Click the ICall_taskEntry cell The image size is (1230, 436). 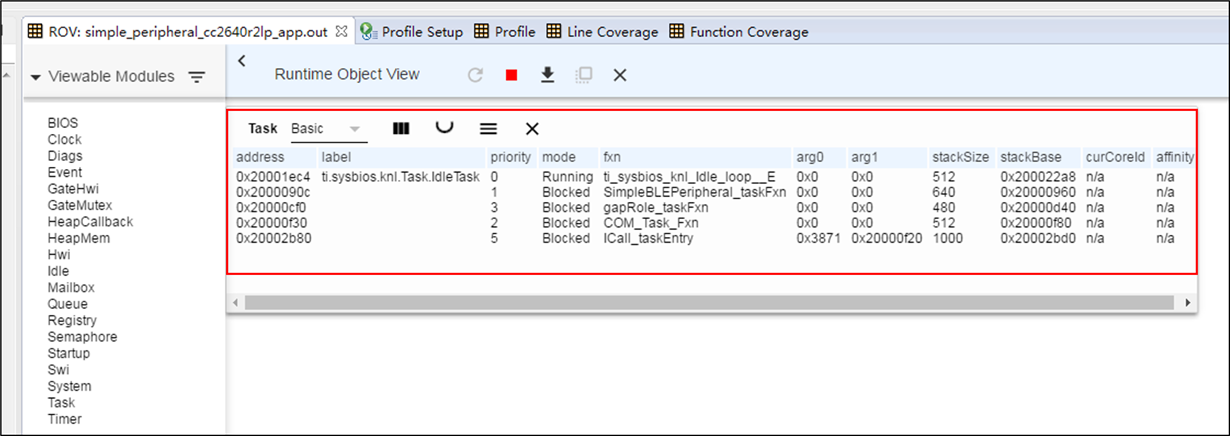point(648,238)
